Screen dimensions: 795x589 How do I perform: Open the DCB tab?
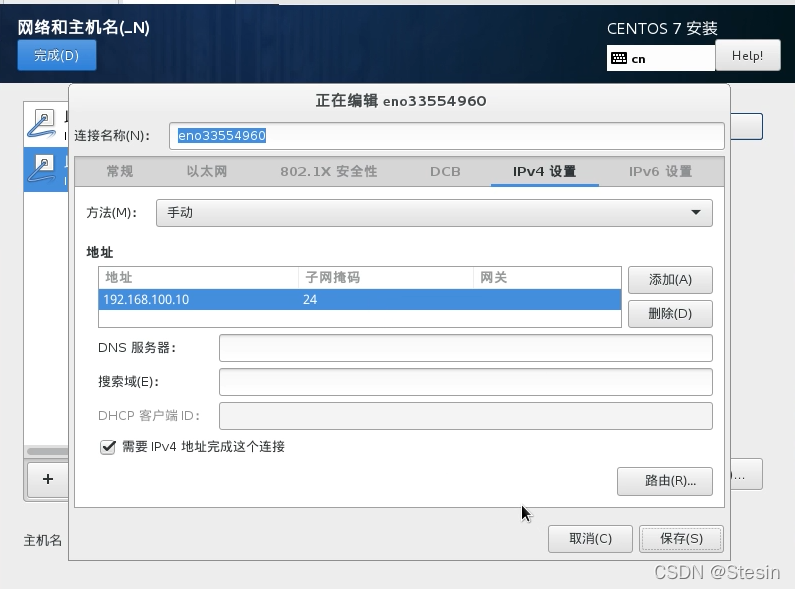click(445, 171)
